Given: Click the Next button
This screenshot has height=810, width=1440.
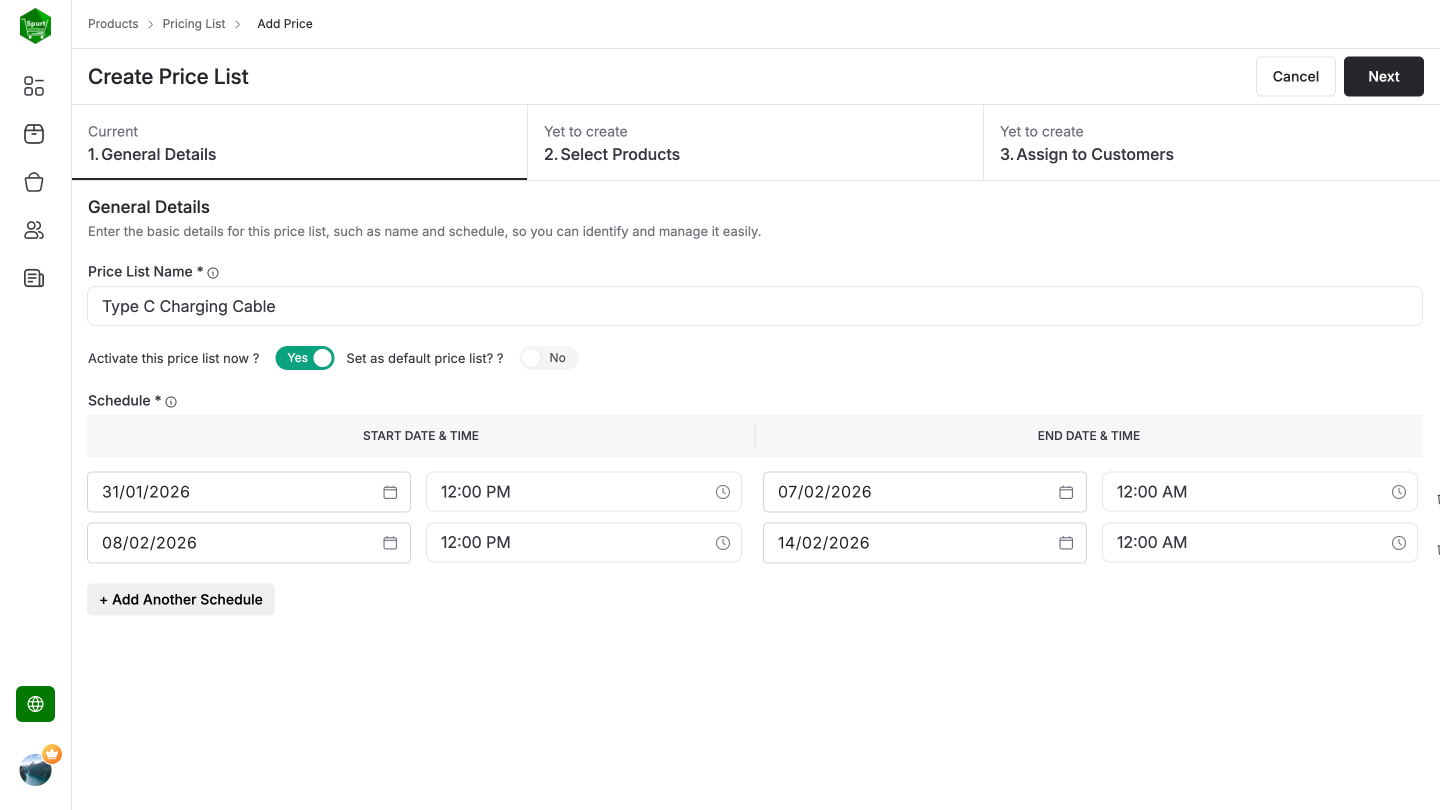Looking at the screenshot, I should pos(1383,76).
